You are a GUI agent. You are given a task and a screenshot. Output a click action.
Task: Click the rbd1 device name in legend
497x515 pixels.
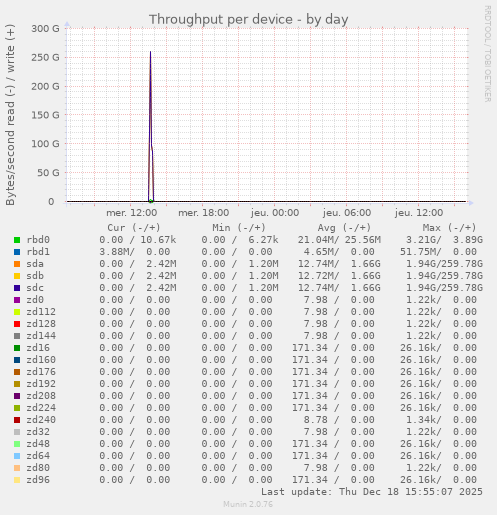(38, 252)
